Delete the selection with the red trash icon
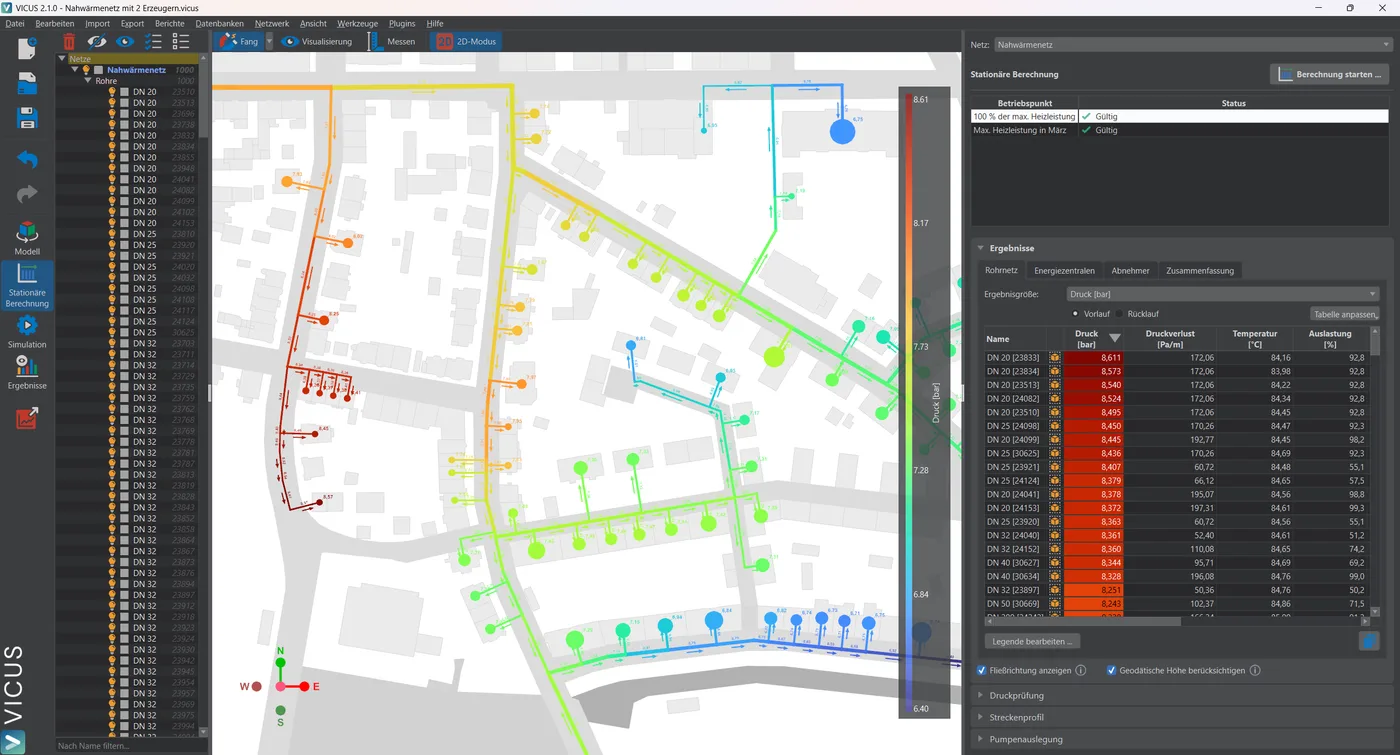Screen dimensions: 1400x755 [x=69, y=41]
